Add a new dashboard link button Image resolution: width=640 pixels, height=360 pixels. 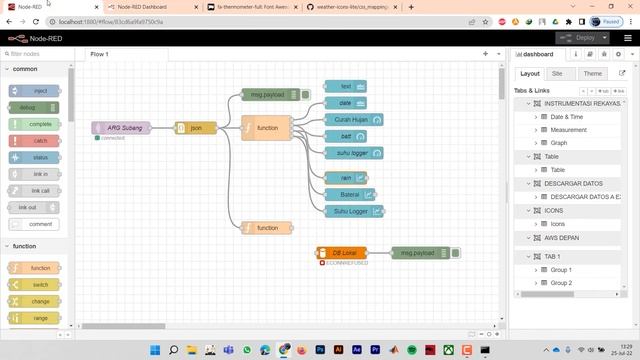619,91
